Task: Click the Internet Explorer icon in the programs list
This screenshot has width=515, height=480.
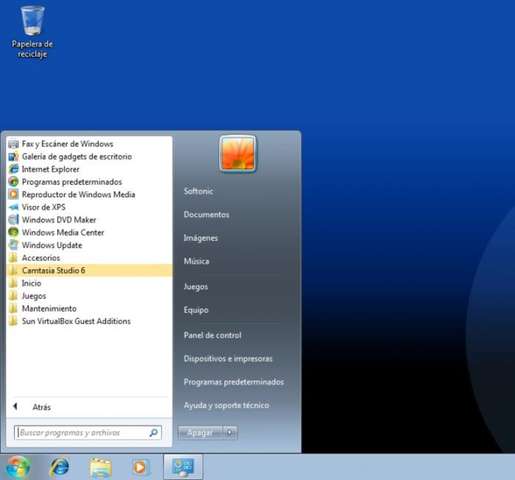Action: click(x=14, y=169)
